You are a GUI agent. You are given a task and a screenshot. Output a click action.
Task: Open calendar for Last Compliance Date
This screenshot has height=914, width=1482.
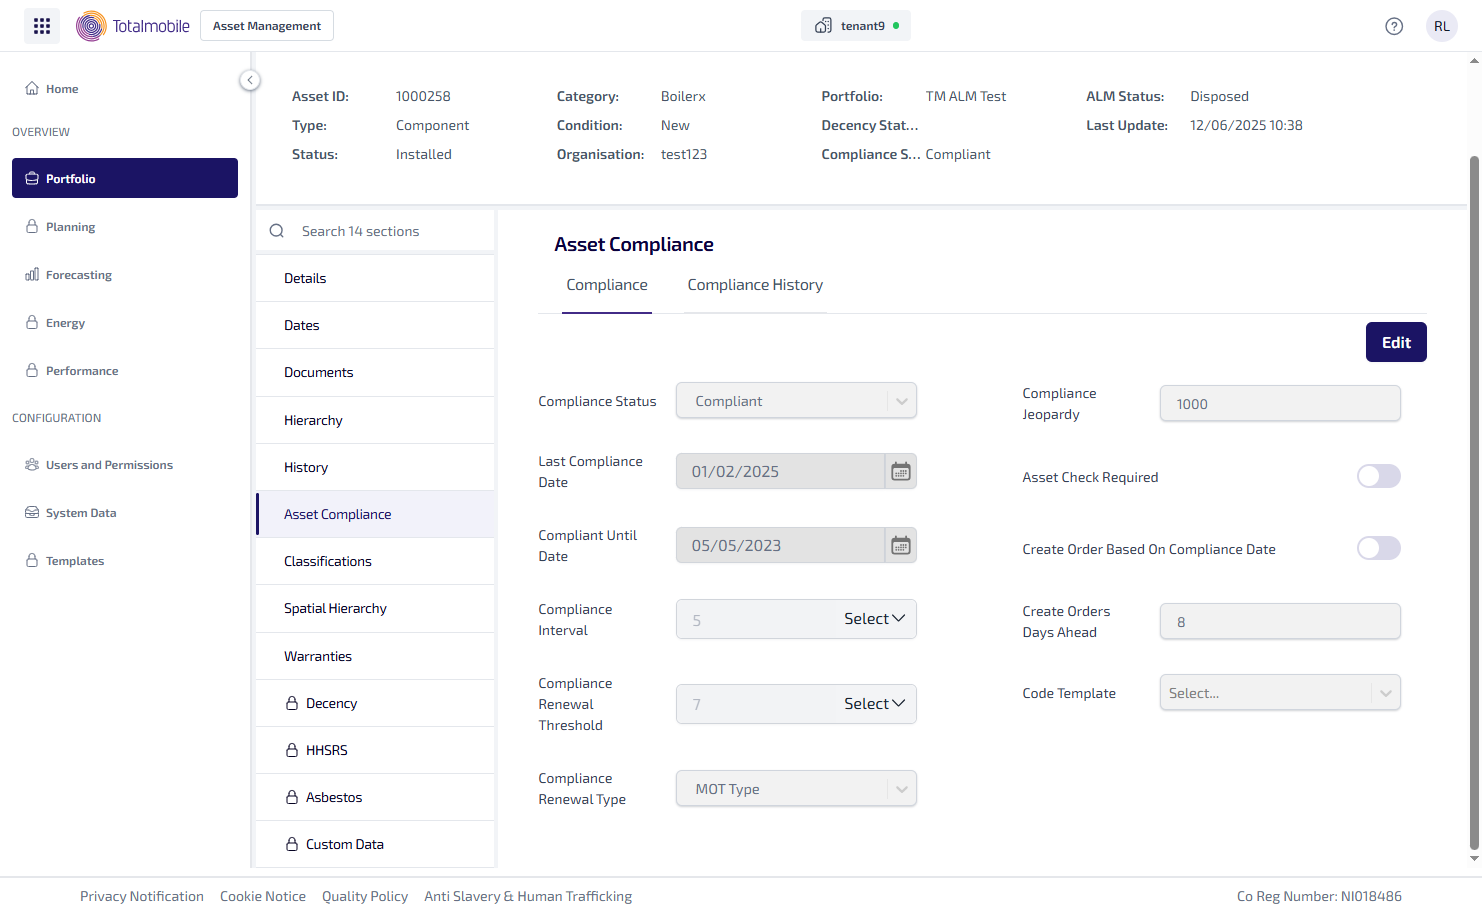point(900,471)
